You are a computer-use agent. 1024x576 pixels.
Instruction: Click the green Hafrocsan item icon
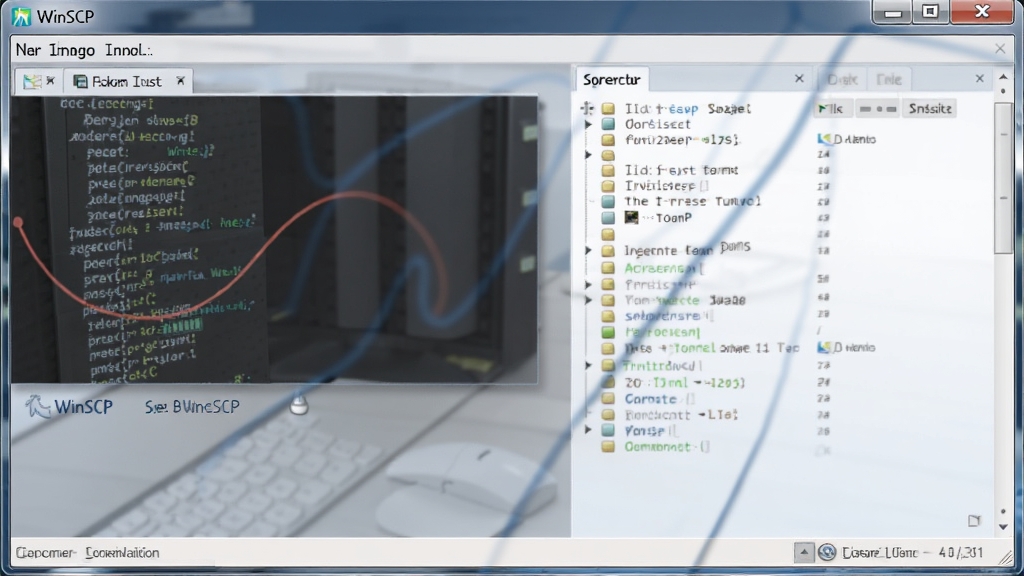[608, 332]
